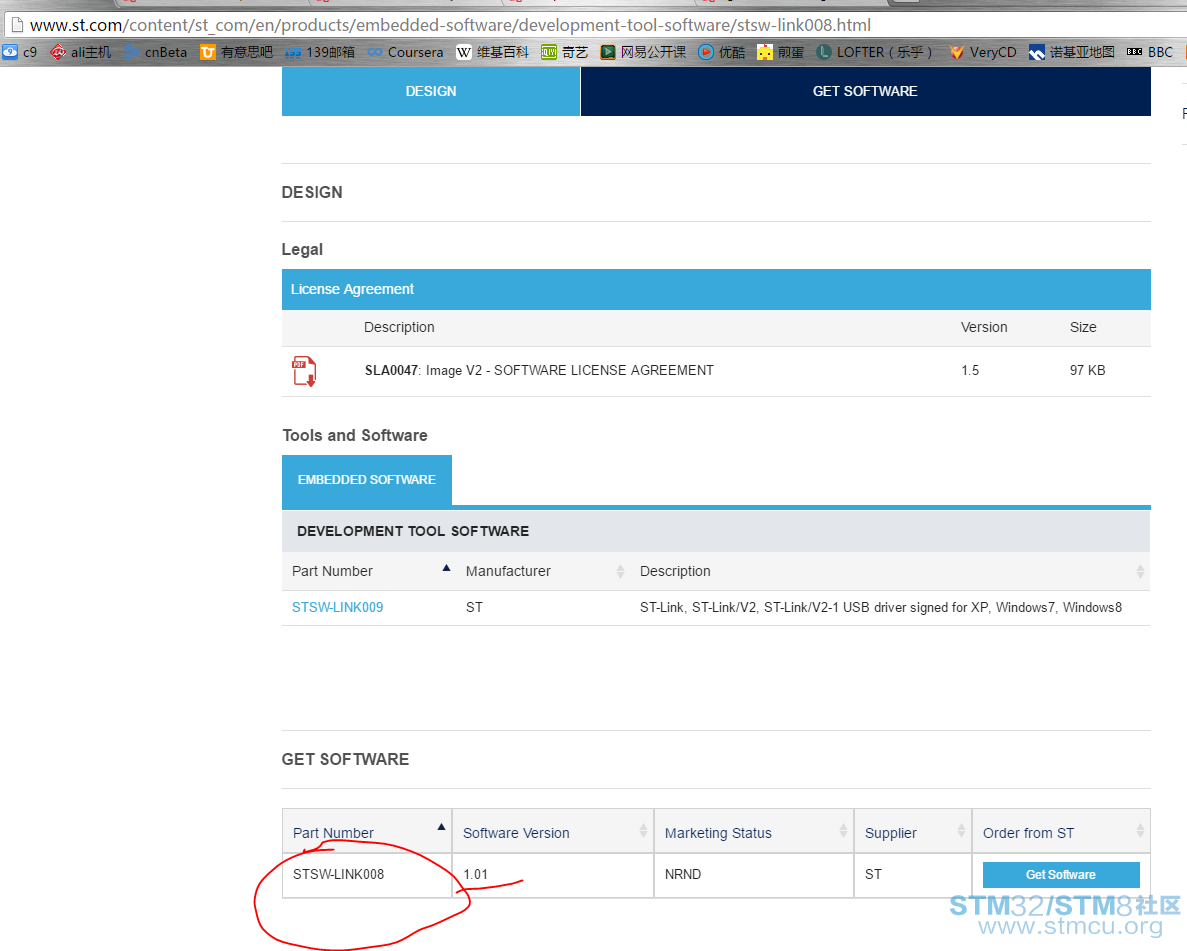Switch to the GET SOFTWARE tab
Screen dimensions: 1187x951
tap(865, 91)
